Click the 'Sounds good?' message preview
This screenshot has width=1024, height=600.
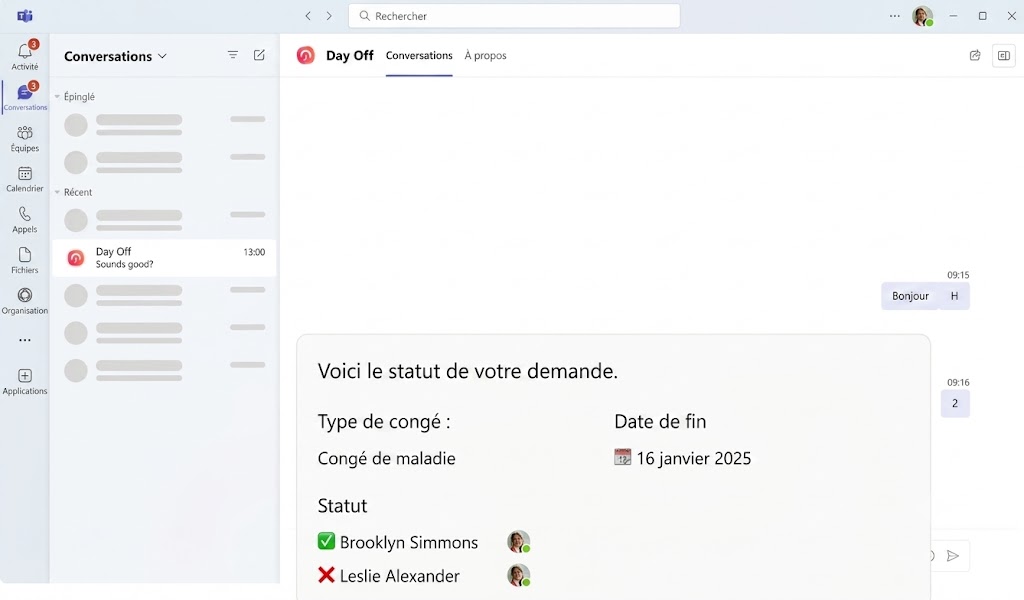[125, 264]
